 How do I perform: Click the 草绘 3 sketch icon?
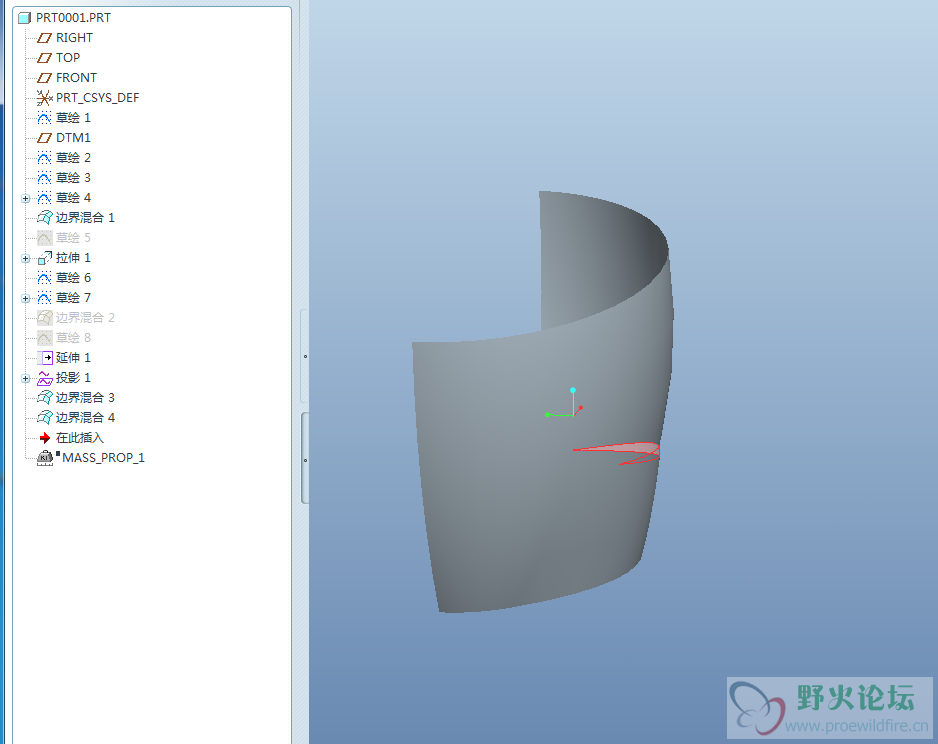click(44, 178)
